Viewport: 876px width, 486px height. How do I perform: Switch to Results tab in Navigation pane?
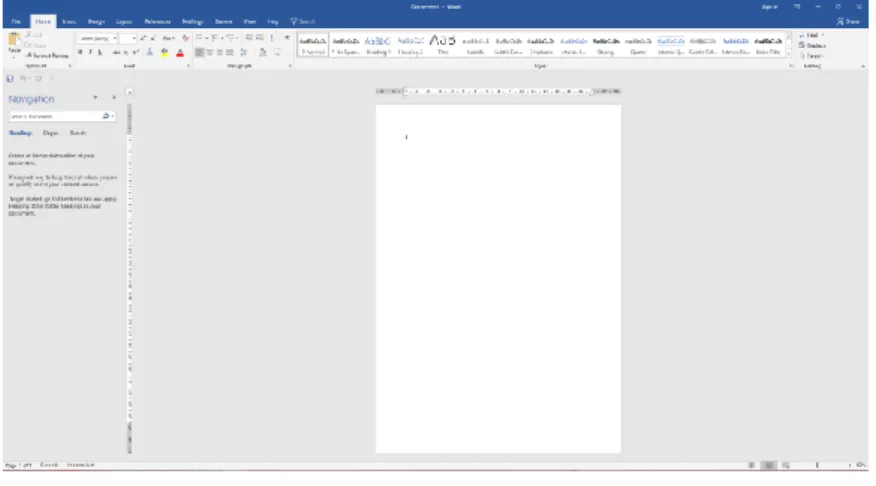coord(78,133)
